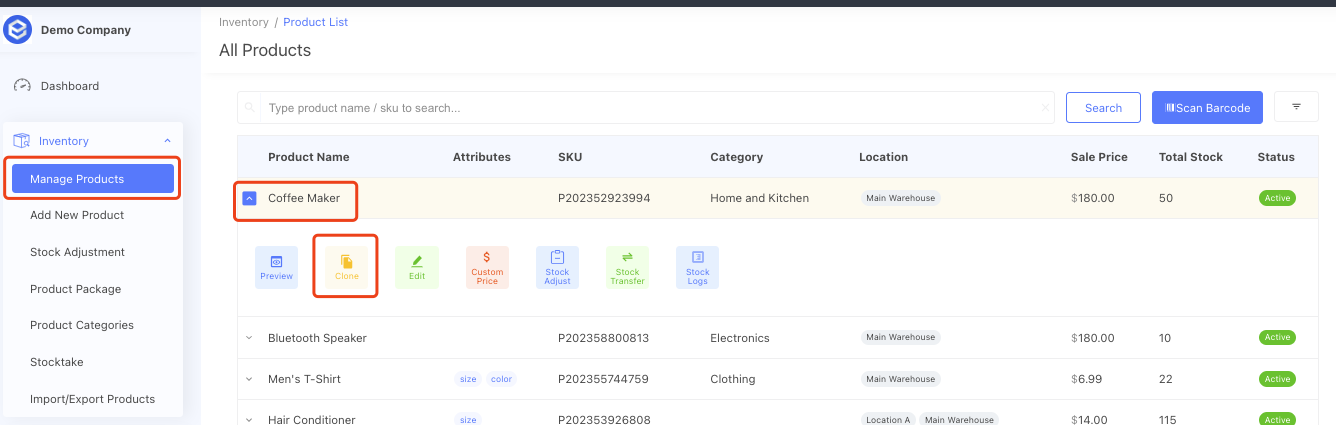Clone the Coffee Maker product
Screen dimensions: 1336x425
click(x=346, y=267)
